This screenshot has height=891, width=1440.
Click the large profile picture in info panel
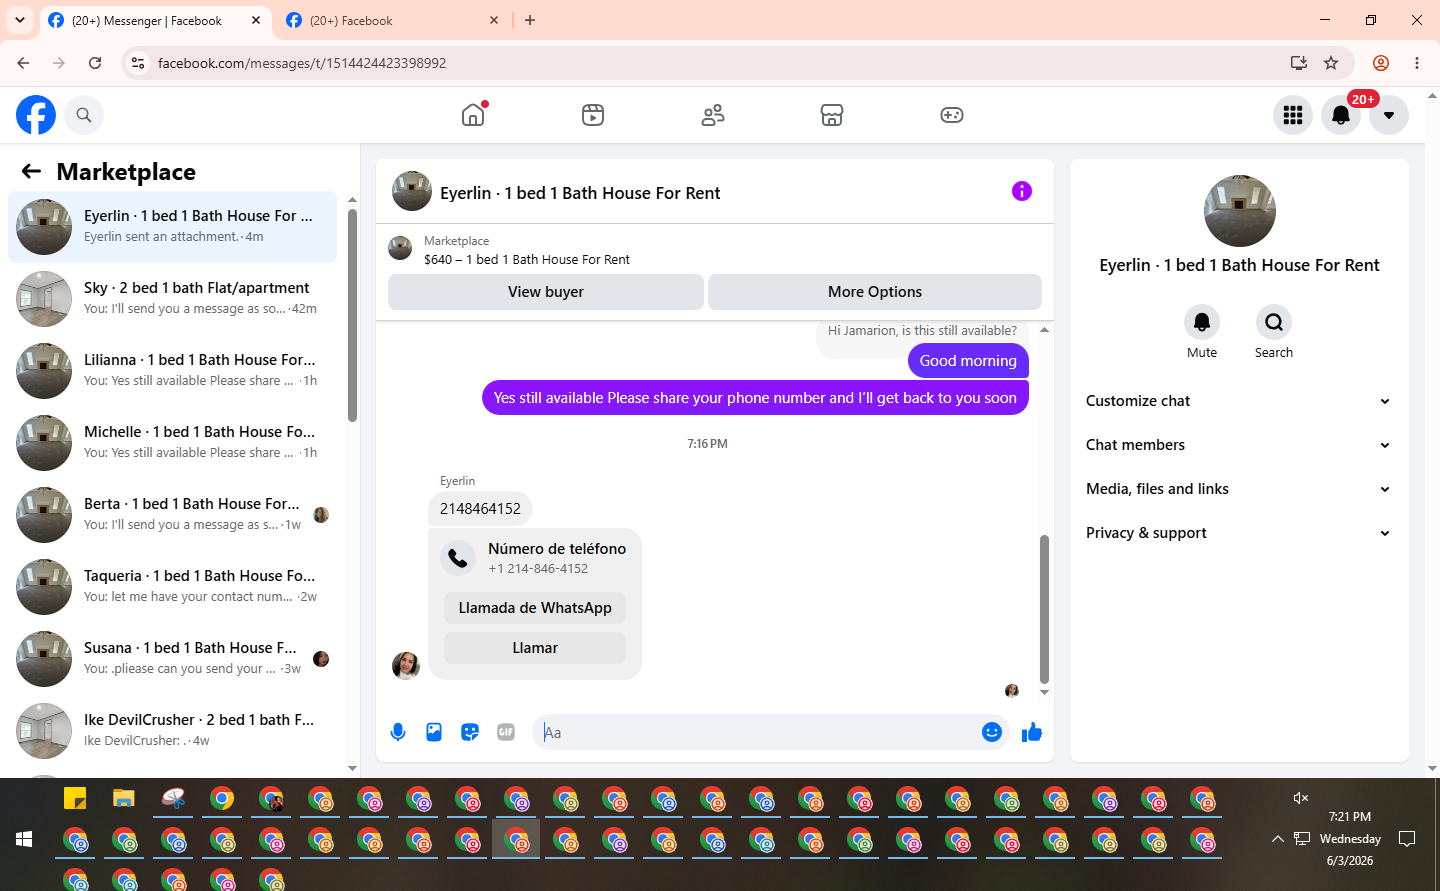pyautogui.click(x=1240, y=211)
